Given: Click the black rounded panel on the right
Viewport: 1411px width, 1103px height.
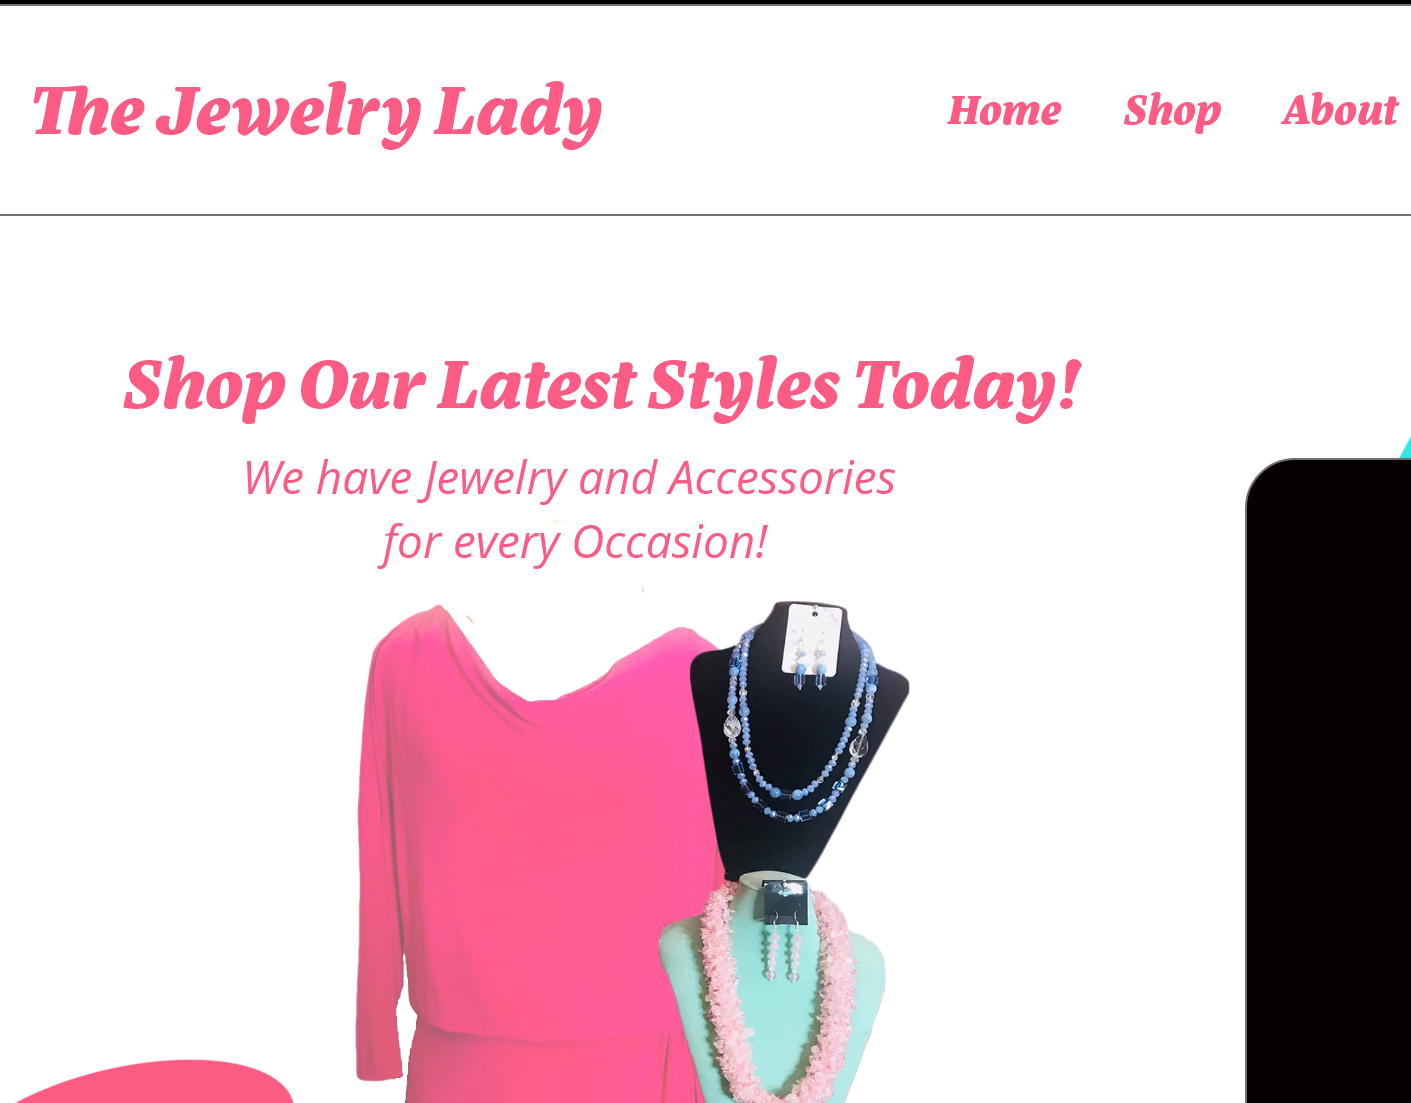Looking at the screenshot, I should tap(1328, 780).
